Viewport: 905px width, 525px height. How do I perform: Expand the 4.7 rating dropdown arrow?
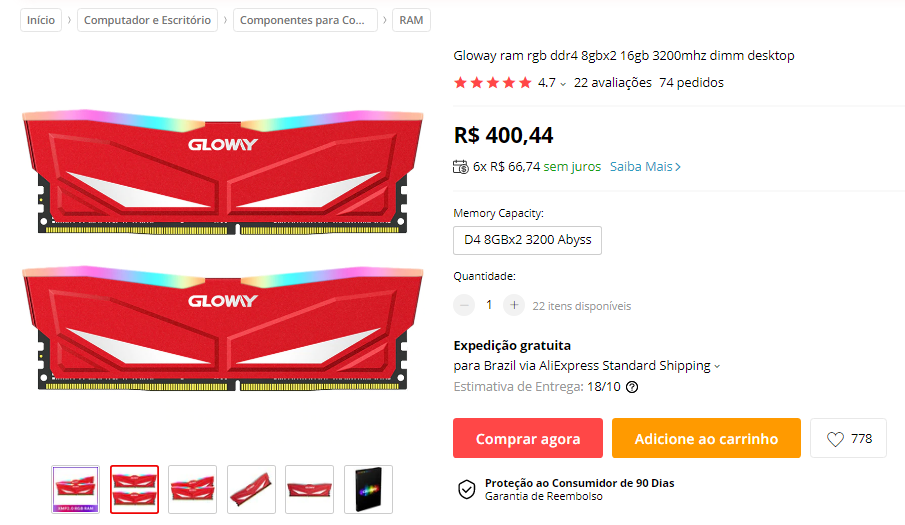coord(563,84)
